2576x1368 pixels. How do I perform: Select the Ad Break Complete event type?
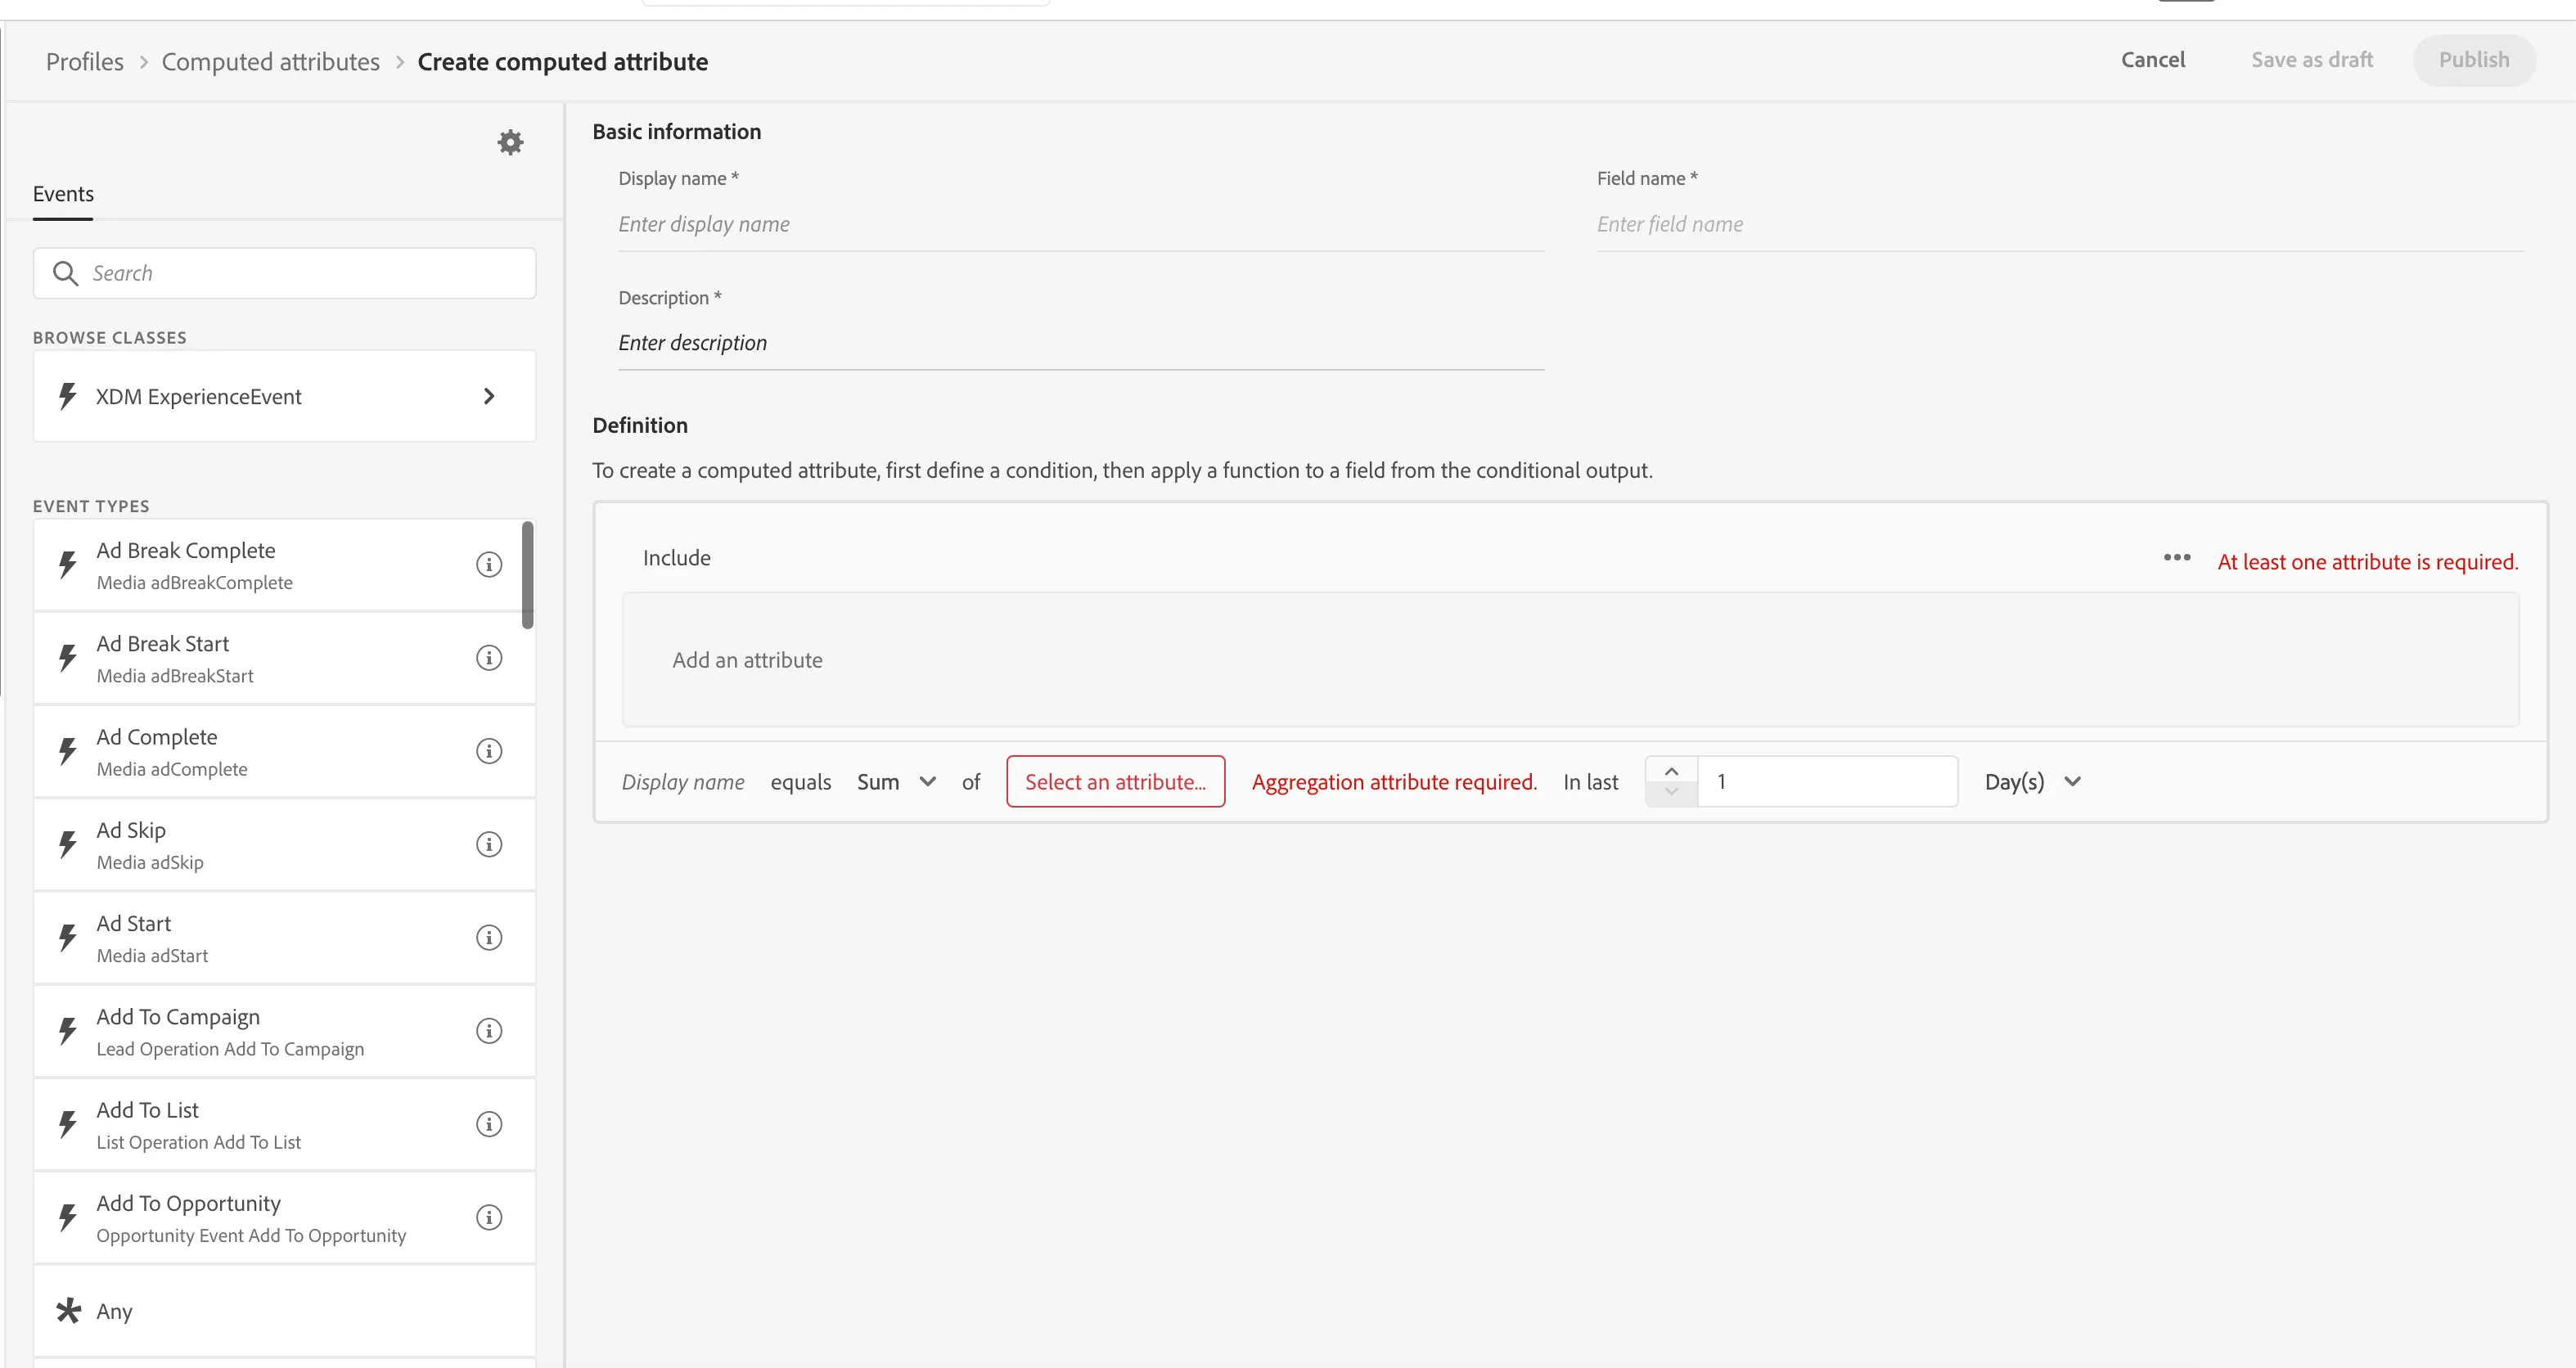pyautogui.click(x=284, y=565)
